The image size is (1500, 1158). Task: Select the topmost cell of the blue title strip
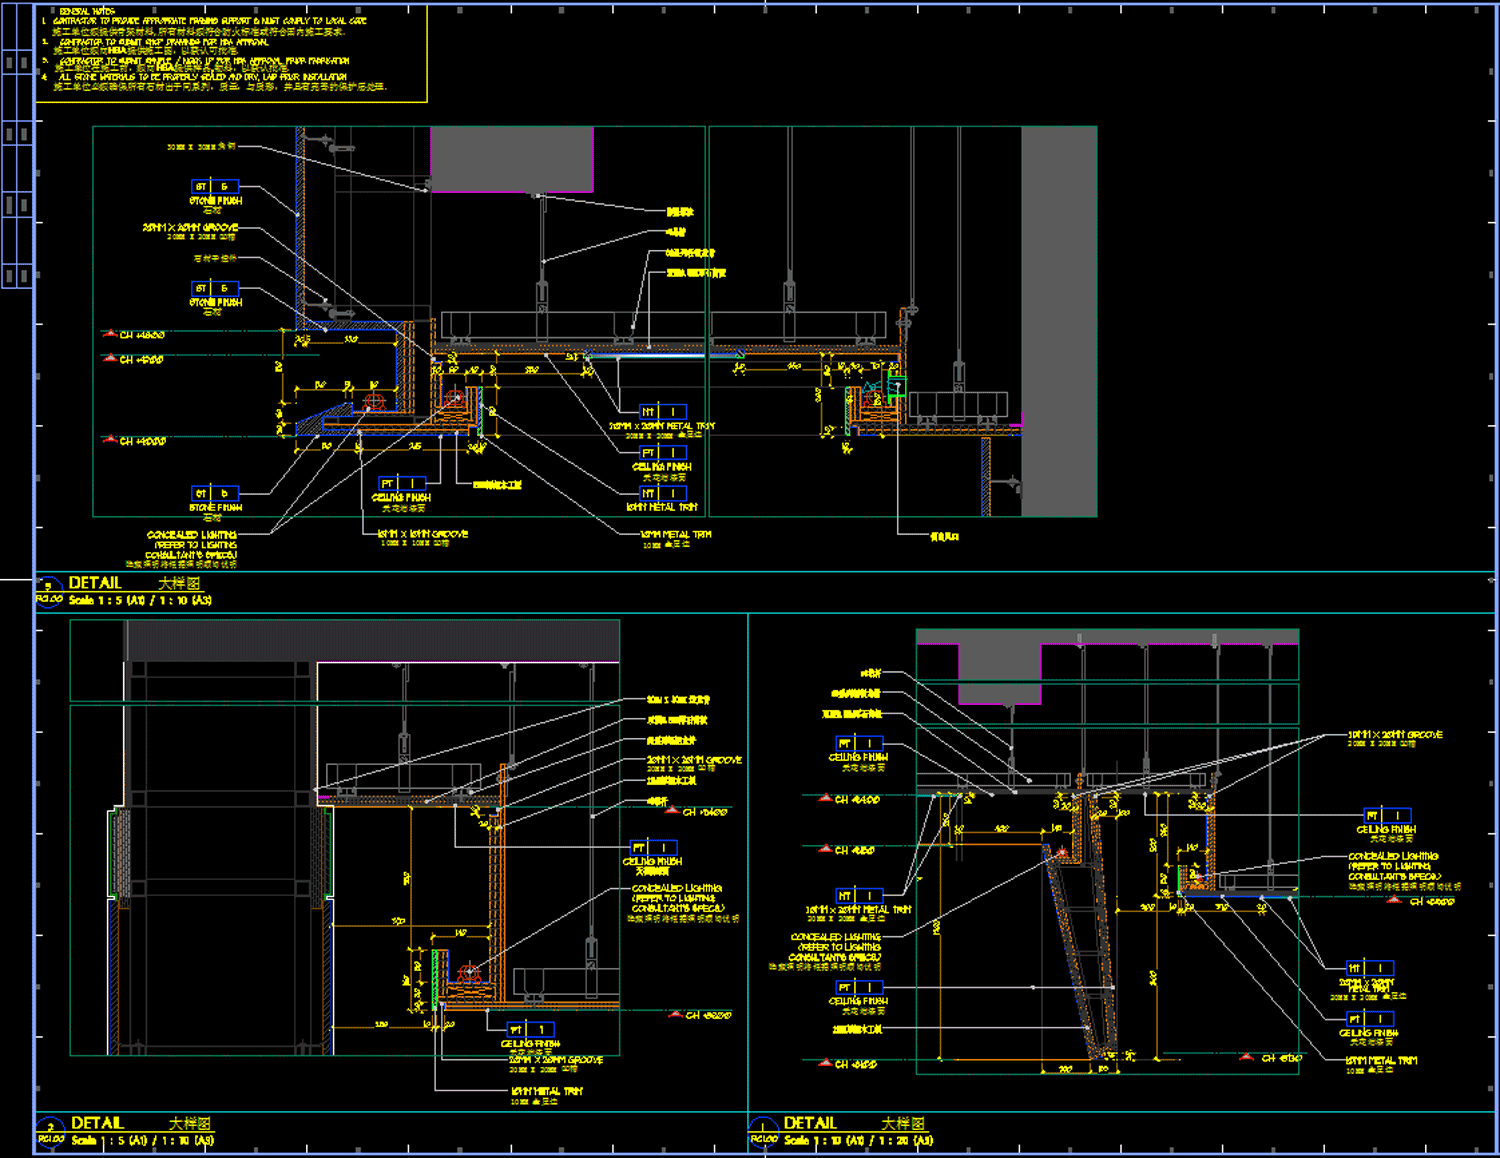coord(17,26)
